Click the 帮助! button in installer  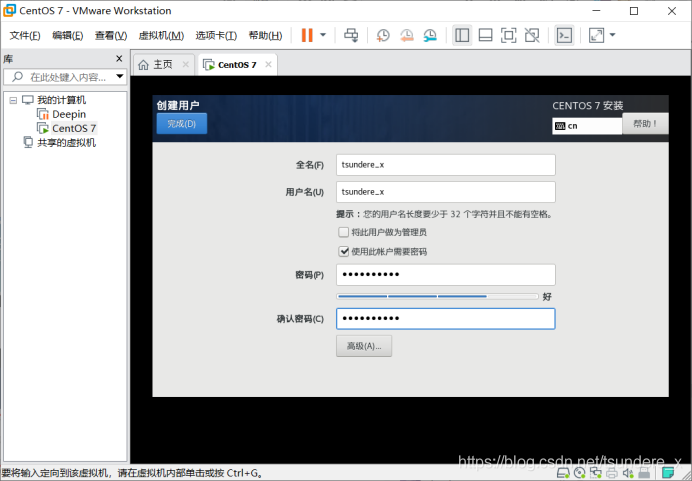coord(645,124)
